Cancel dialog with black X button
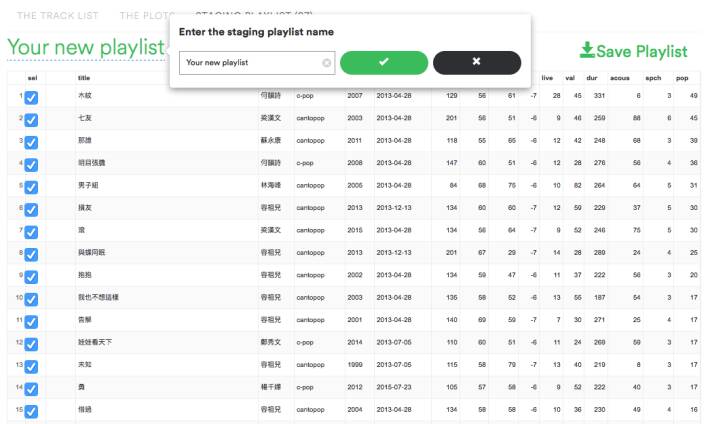Viewport: 710px width, 424px height. tap(477, 63)
